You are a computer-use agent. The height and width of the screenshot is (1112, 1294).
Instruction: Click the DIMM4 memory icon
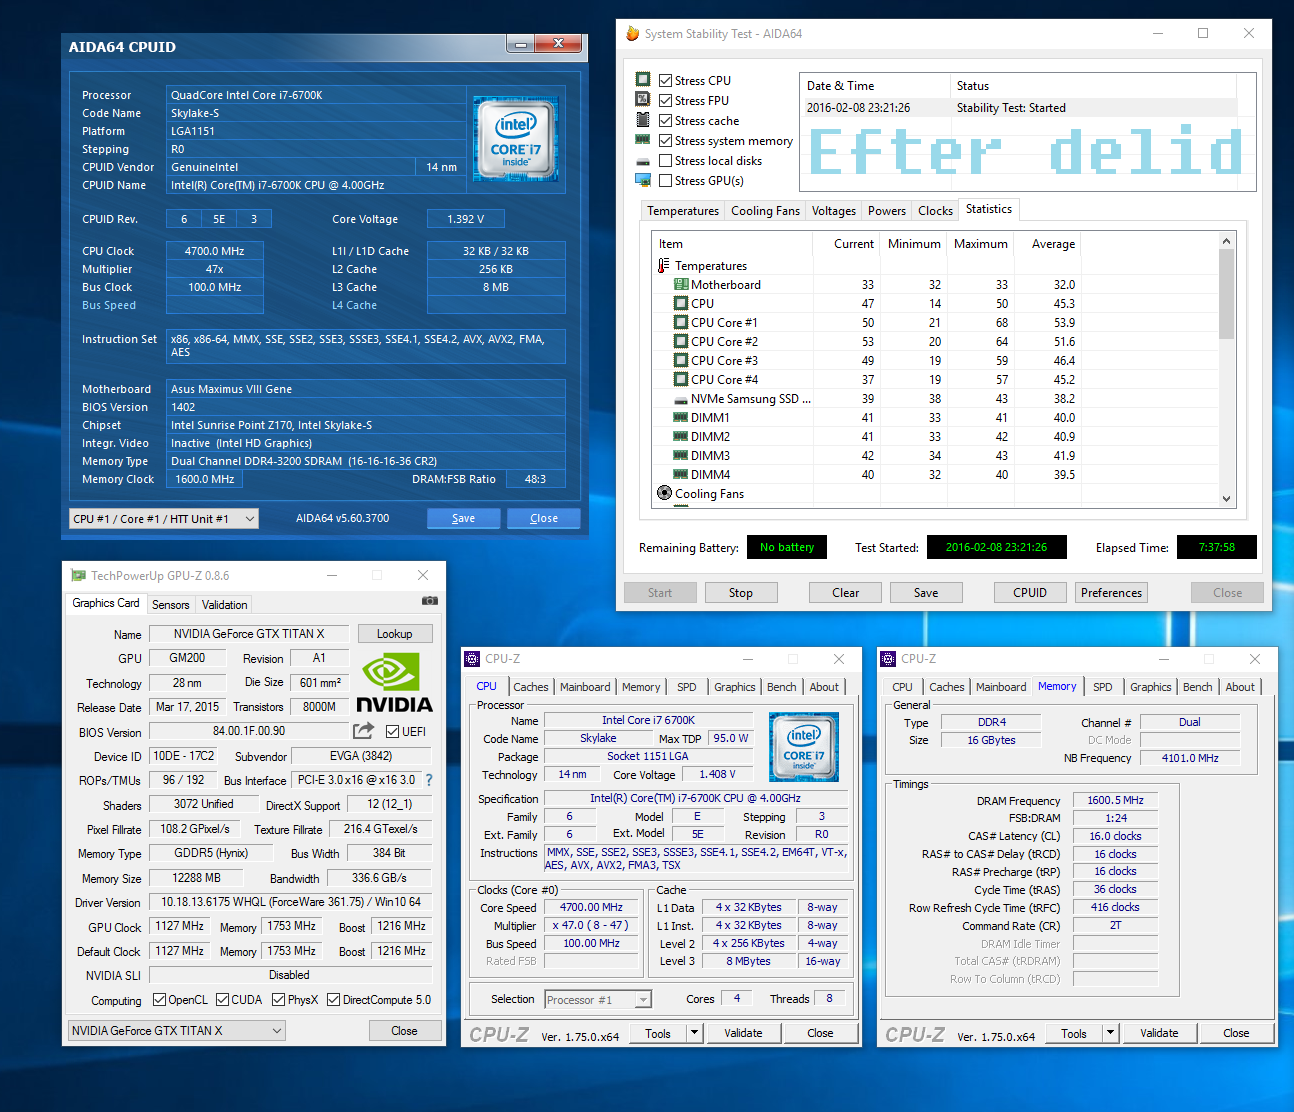pos(682,475)
